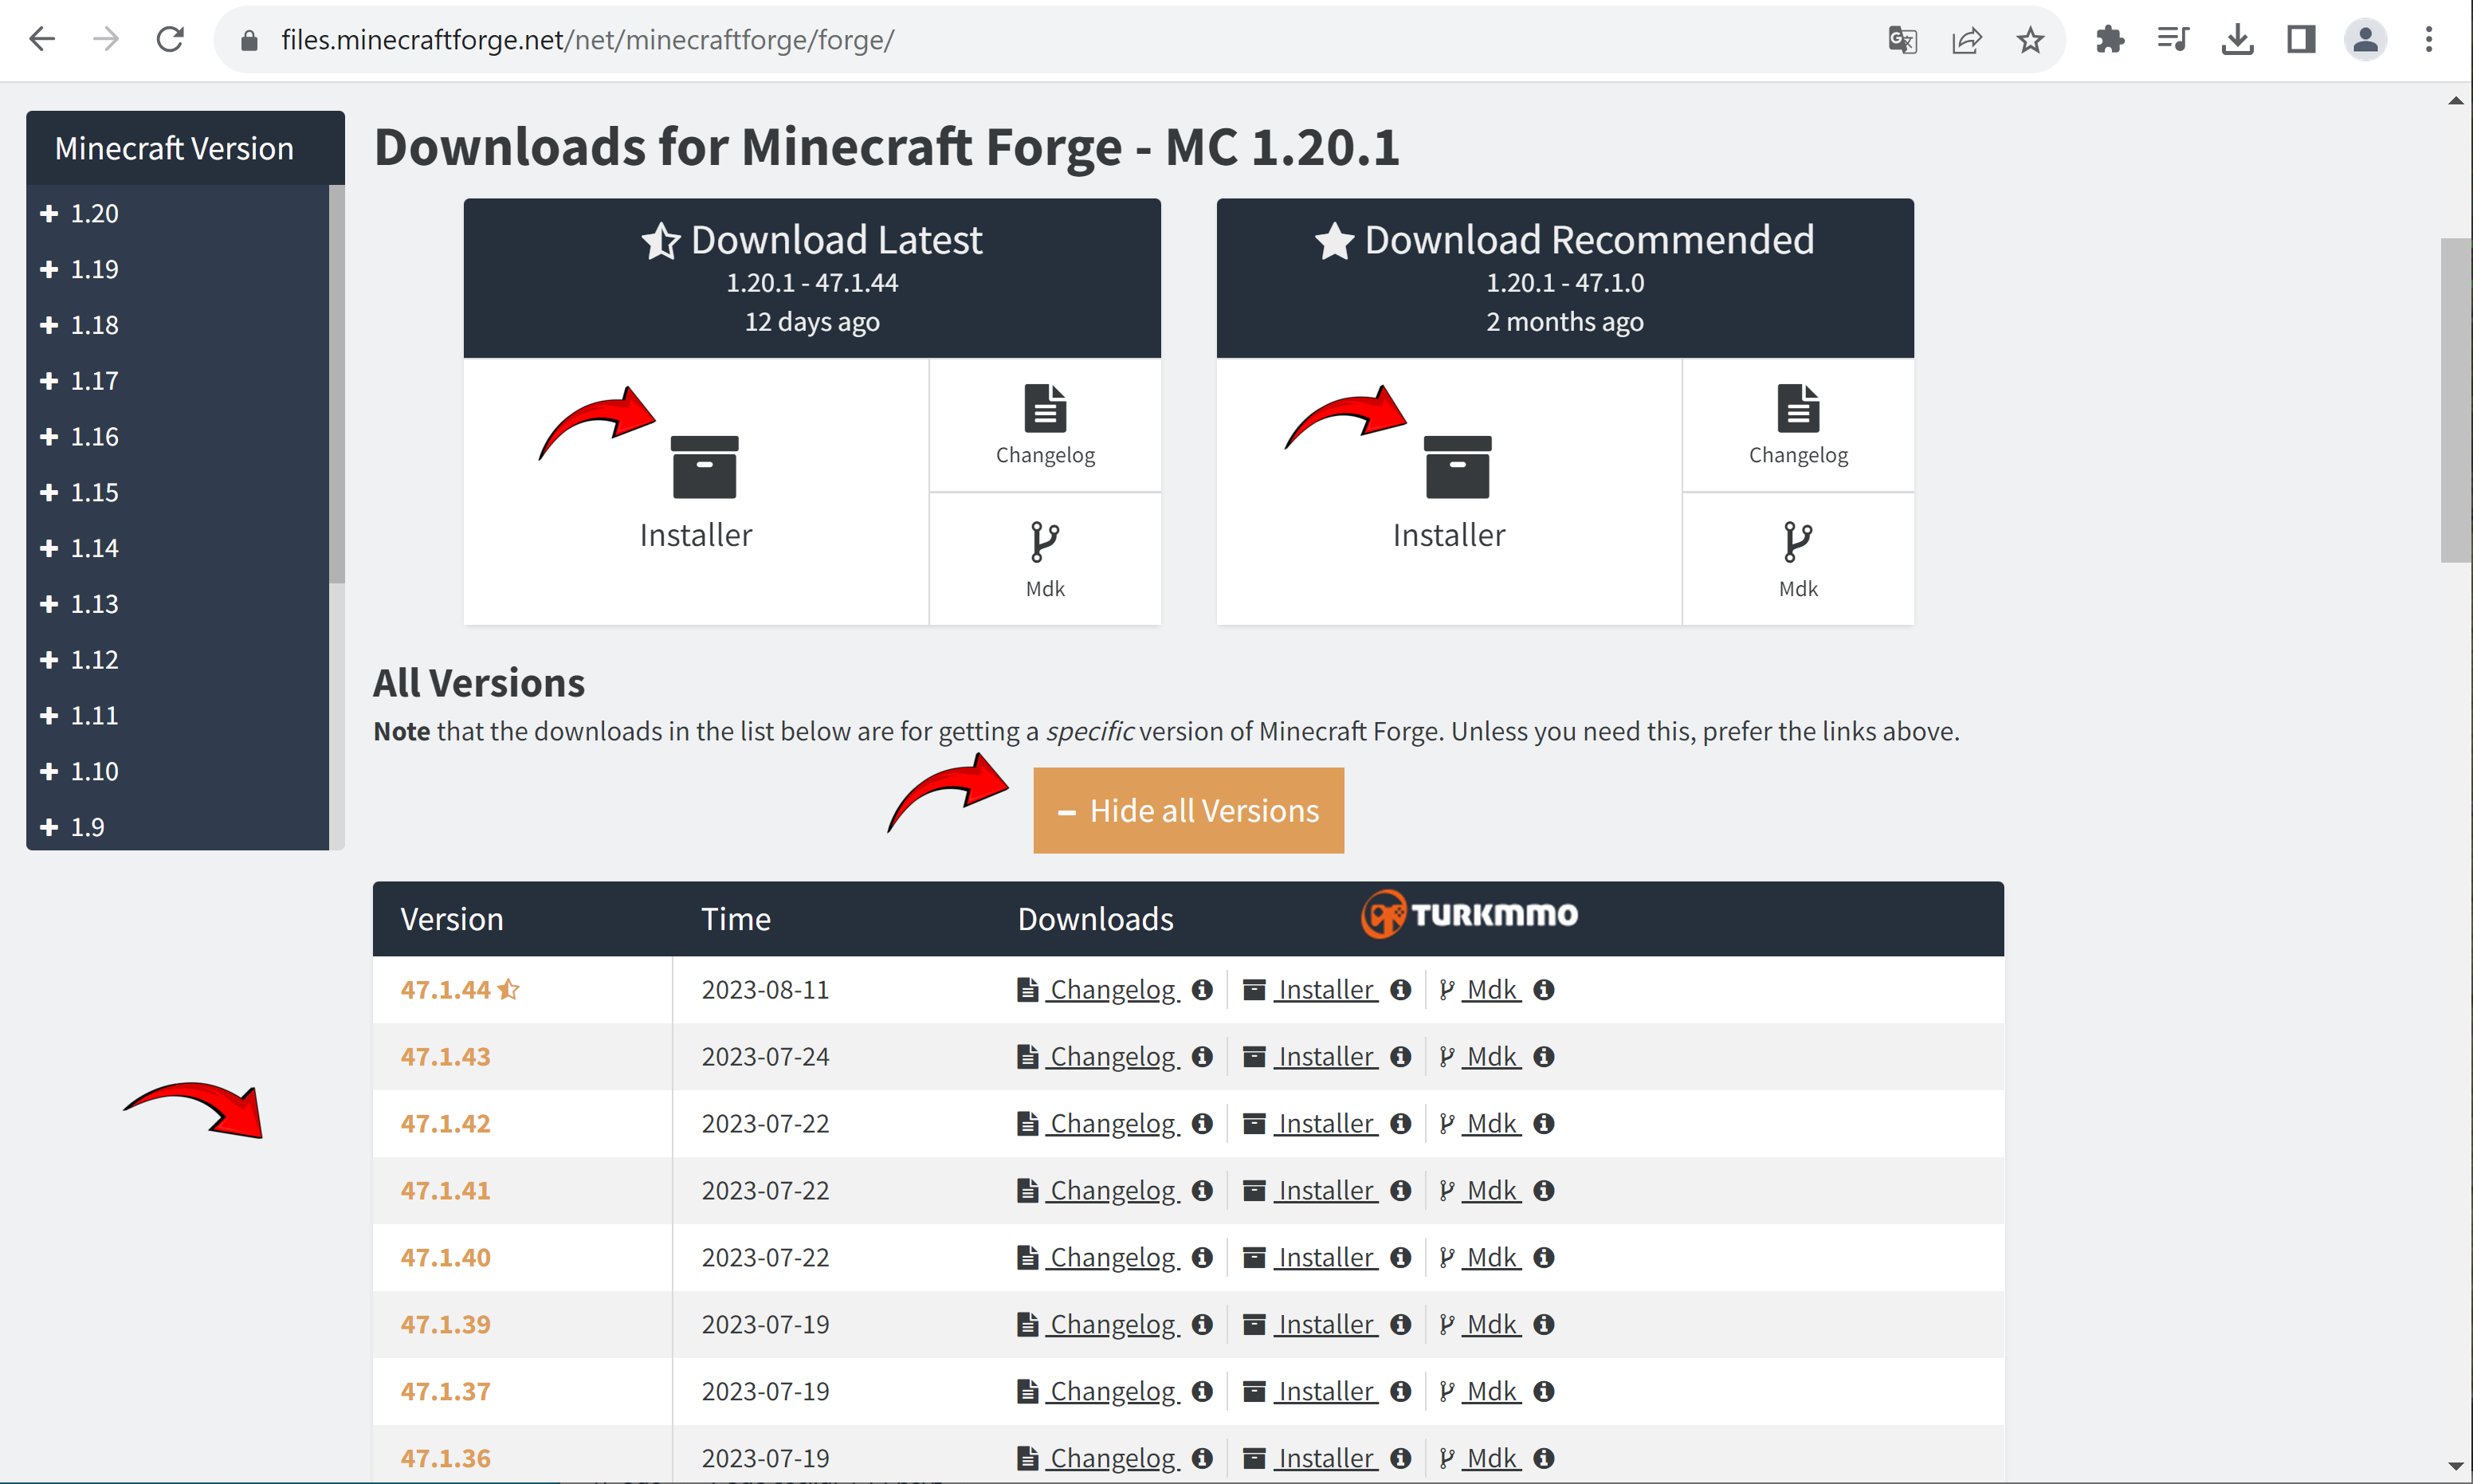Viewport: 2473px width, 1484px height.
Task: Select the date 2023-08-11
Action: click(765, 989)
